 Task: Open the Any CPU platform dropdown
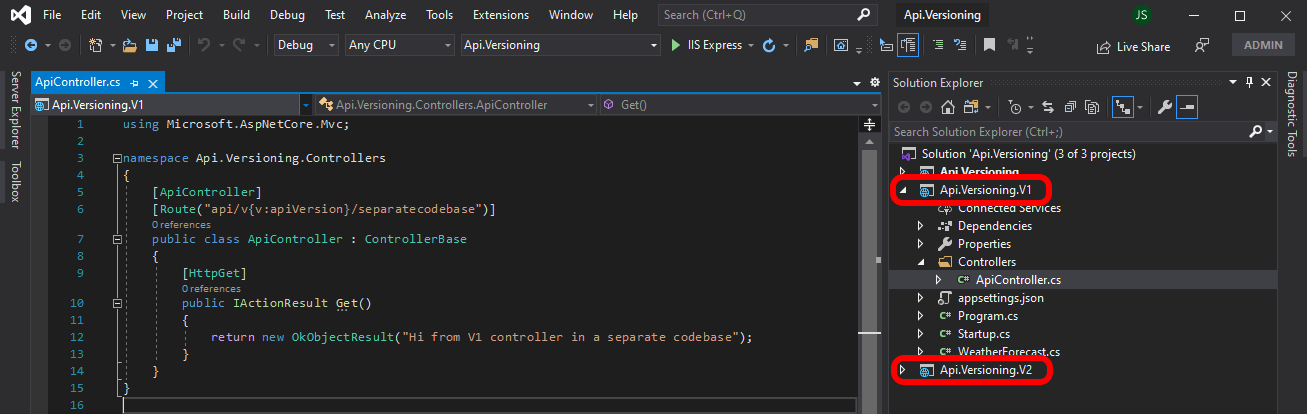[x=399, y=45]
